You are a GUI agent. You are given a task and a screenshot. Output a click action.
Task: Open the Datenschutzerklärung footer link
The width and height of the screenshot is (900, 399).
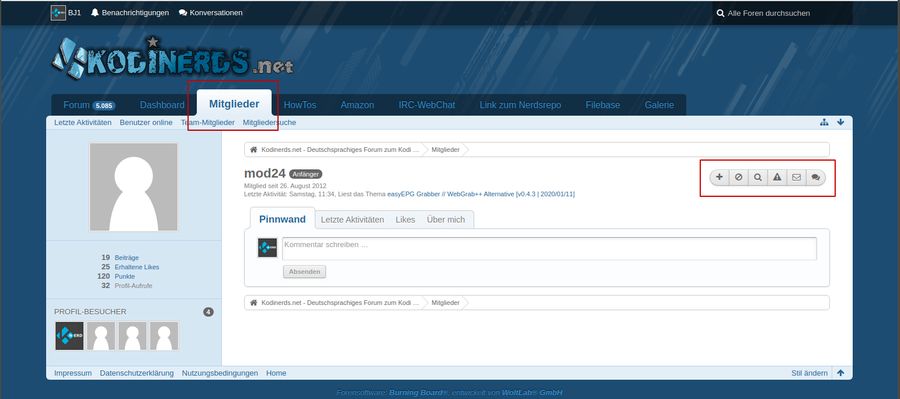137,373
